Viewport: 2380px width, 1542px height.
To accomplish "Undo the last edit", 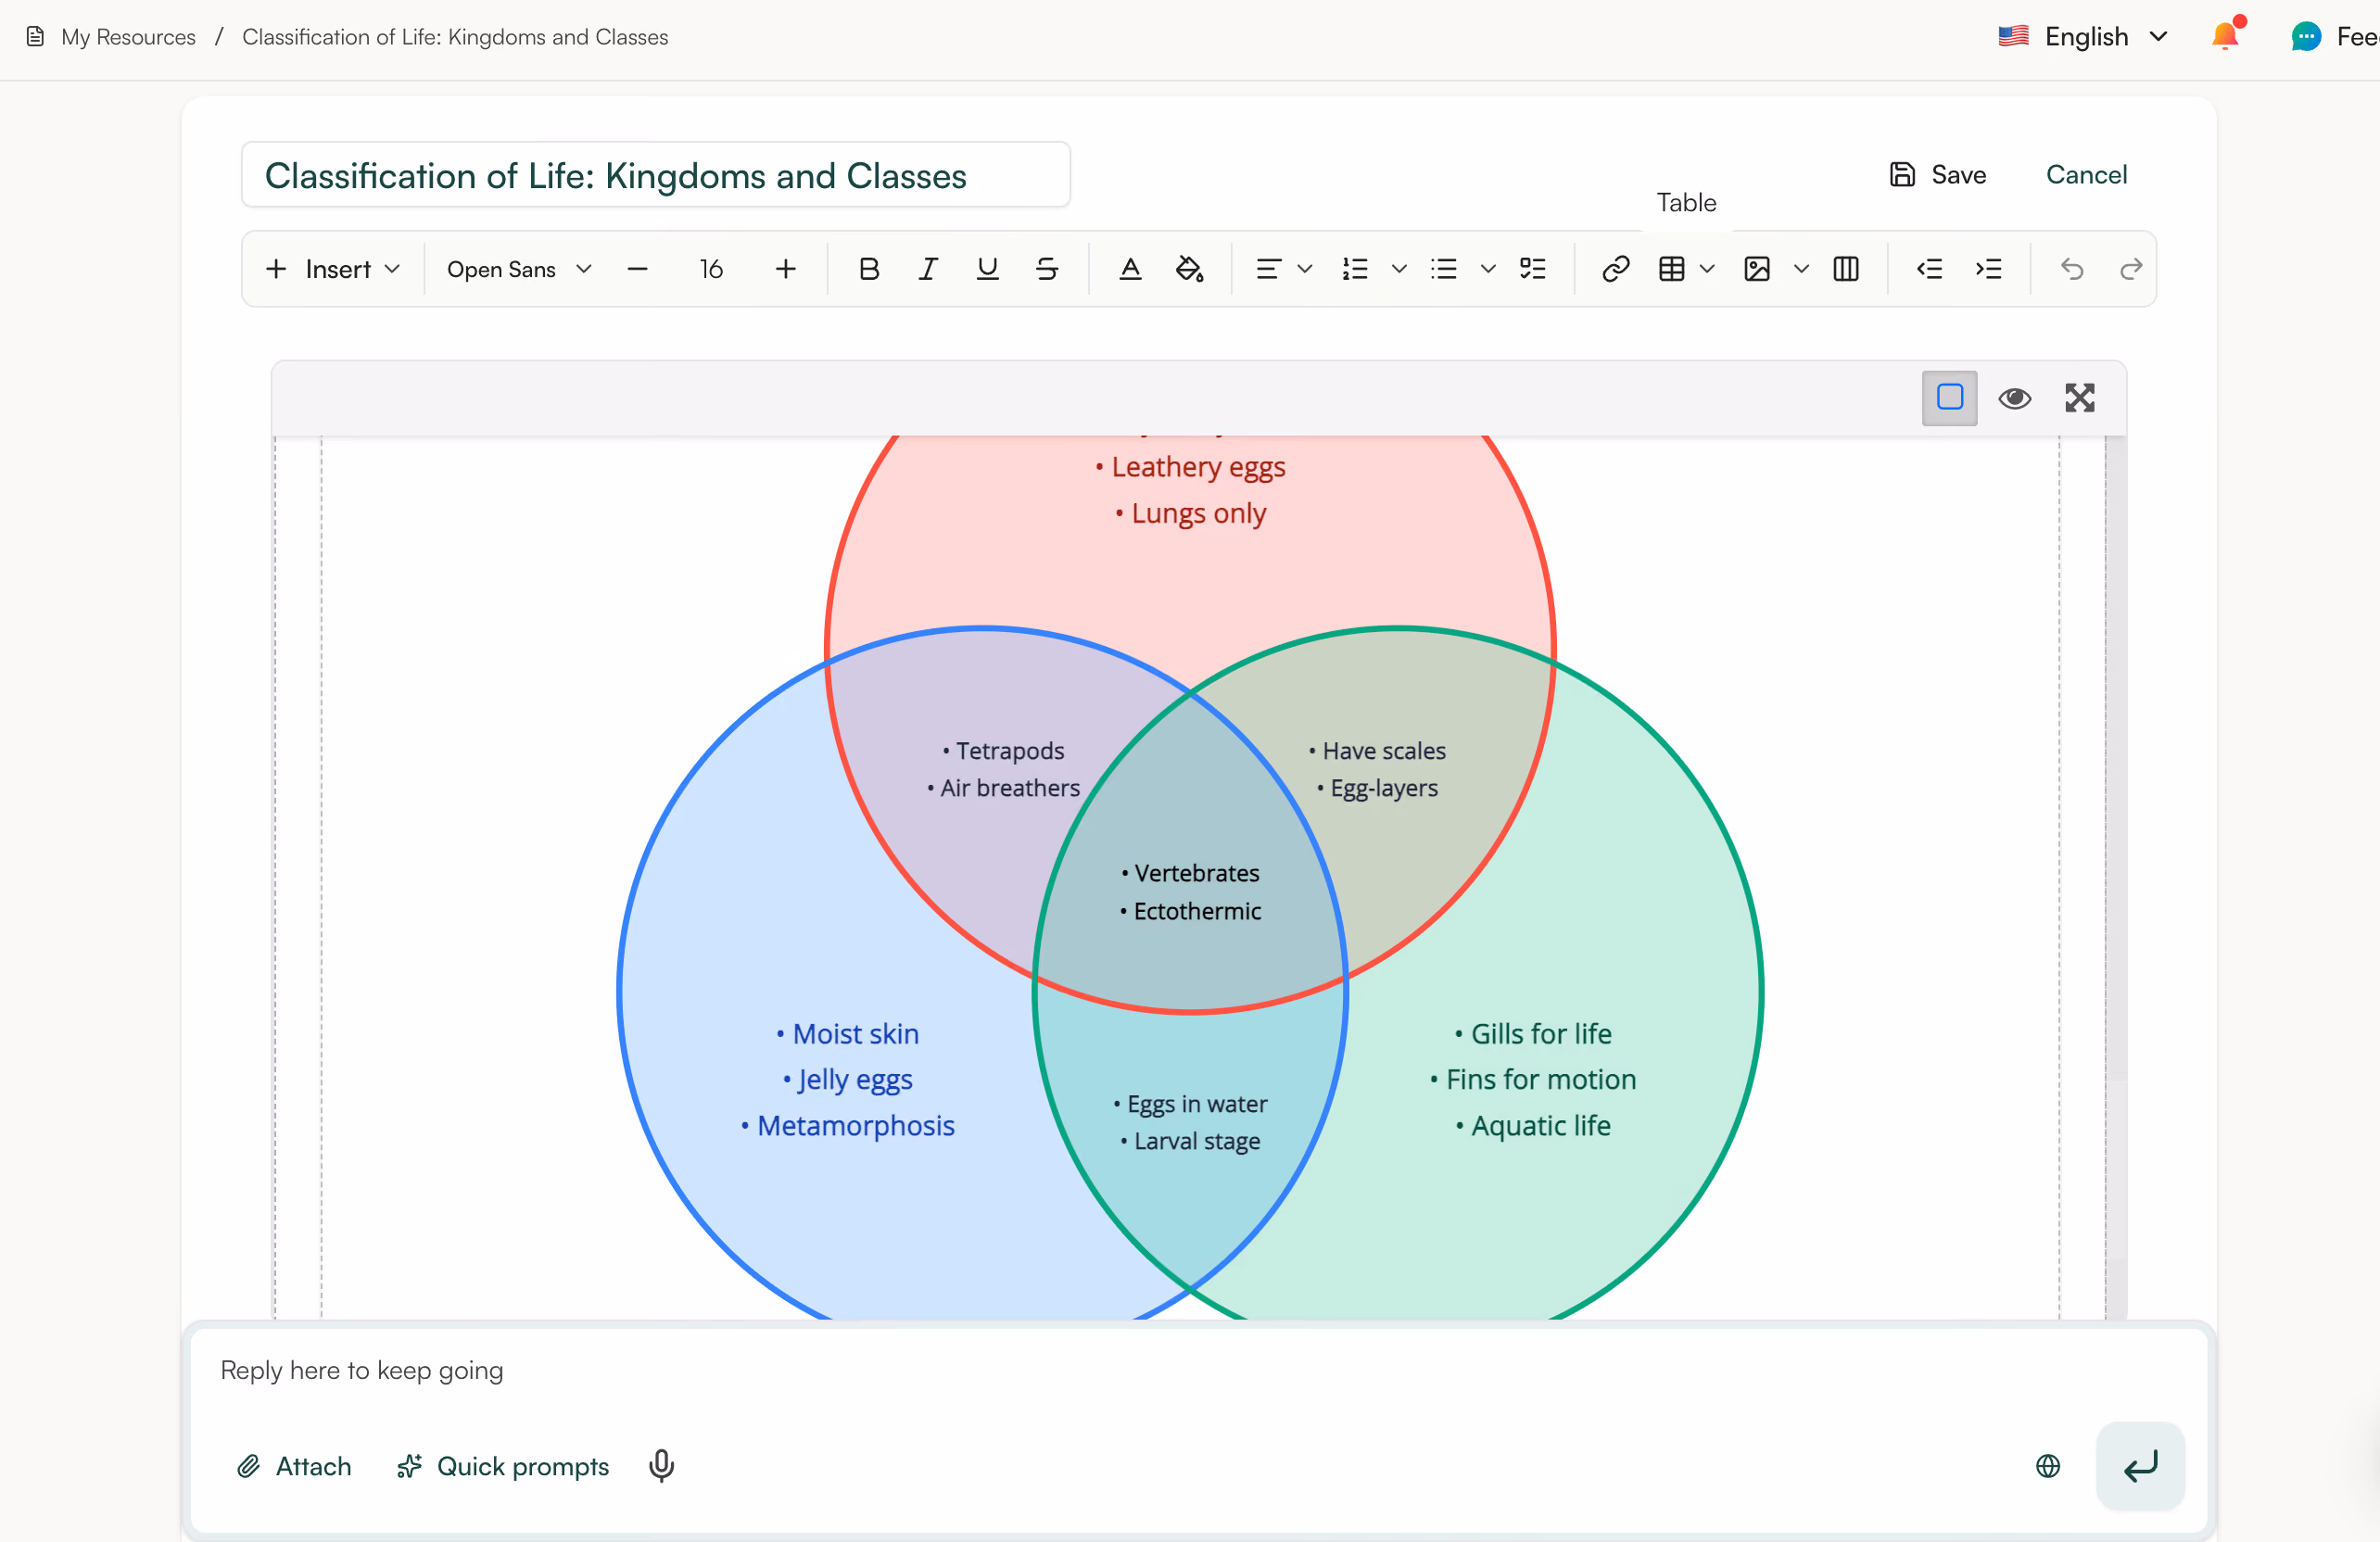I will (x=2072, y=269).
